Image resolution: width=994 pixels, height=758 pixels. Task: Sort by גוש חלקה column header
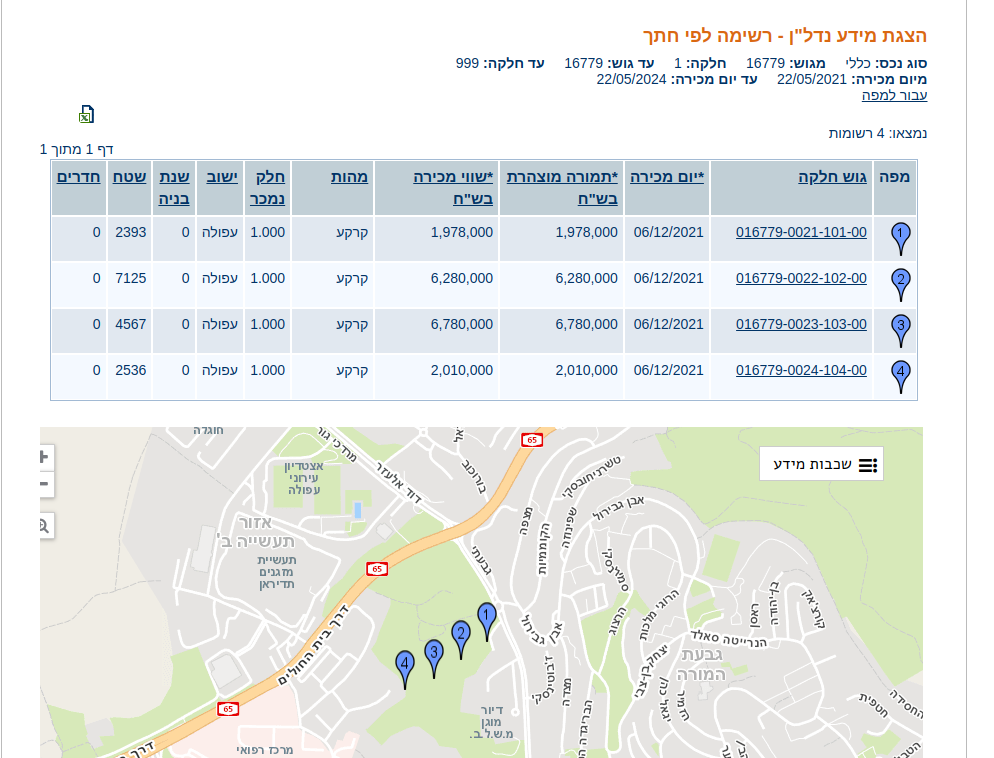coord(832,177)
